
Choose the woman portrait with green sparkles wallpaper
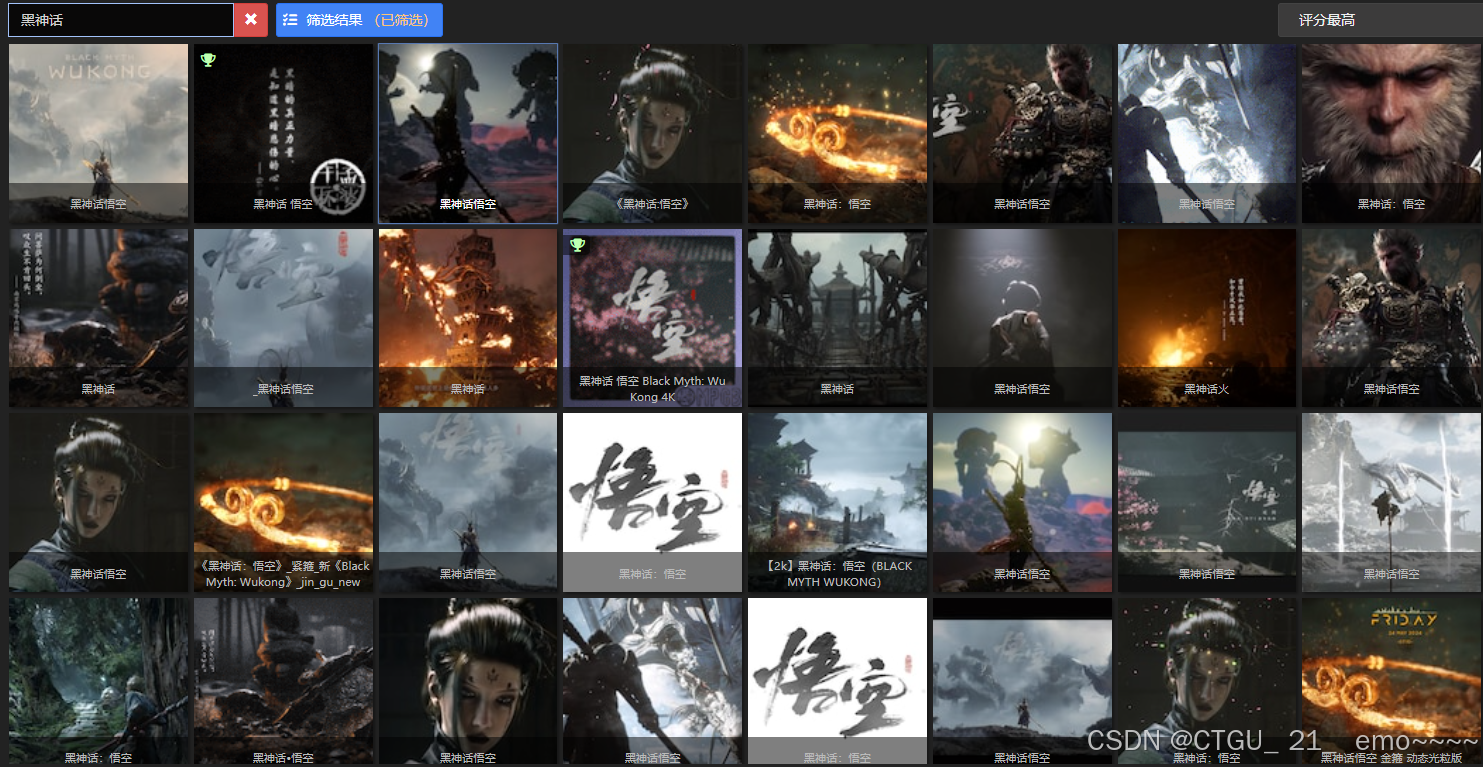click(x=1207, y=682)
